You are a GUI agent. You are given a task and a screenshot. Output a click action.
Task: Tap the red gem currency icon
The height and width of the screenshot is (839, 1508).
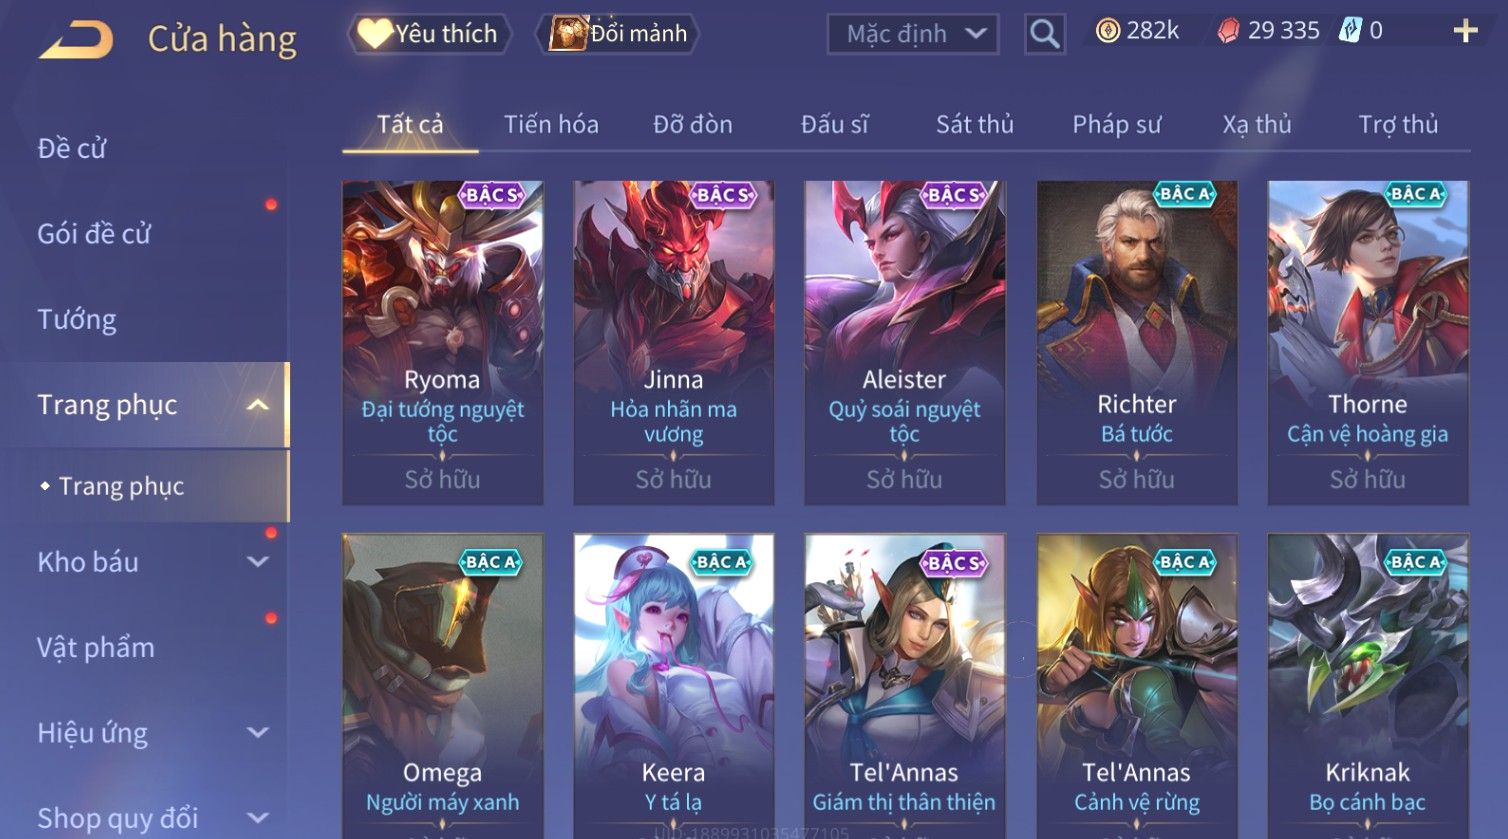1228,32
